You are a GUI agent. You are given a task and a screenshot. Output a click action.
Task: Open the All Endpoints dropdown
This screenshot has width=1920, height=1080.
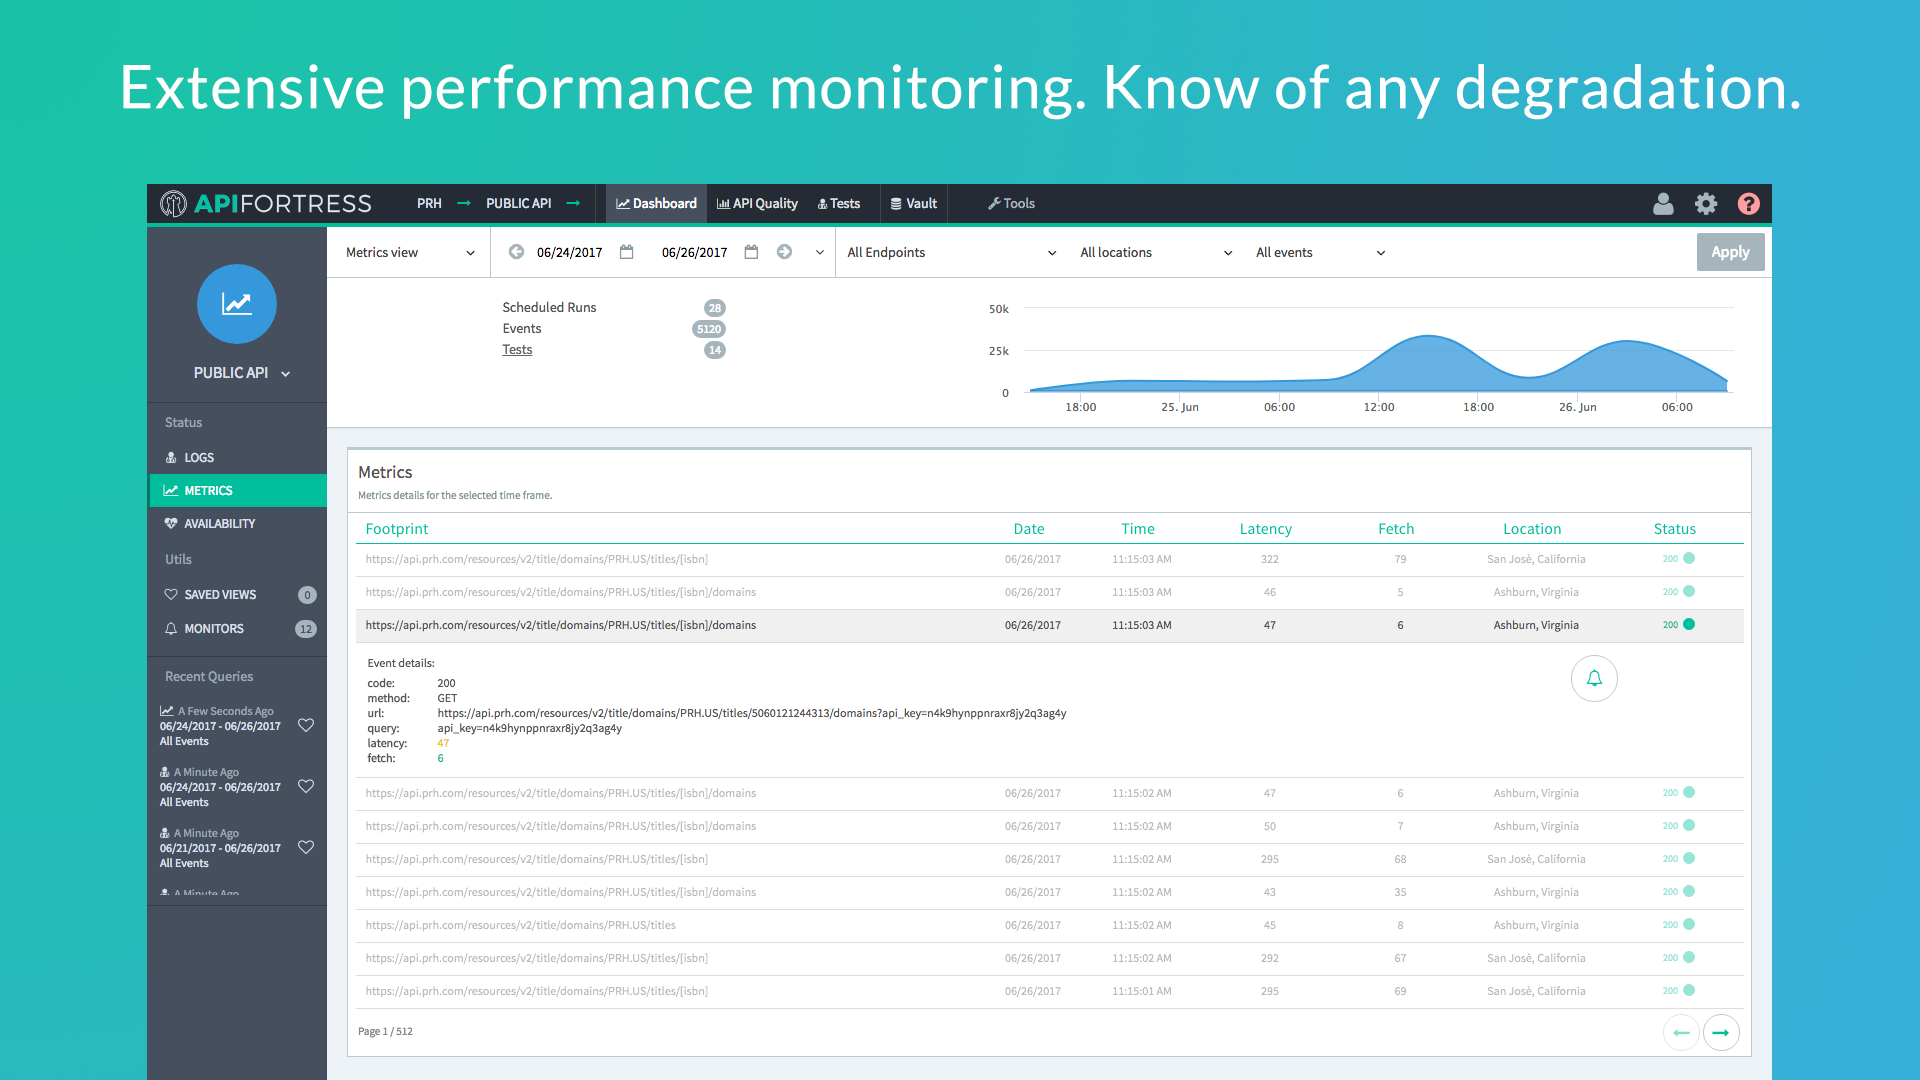click(951, 252)
